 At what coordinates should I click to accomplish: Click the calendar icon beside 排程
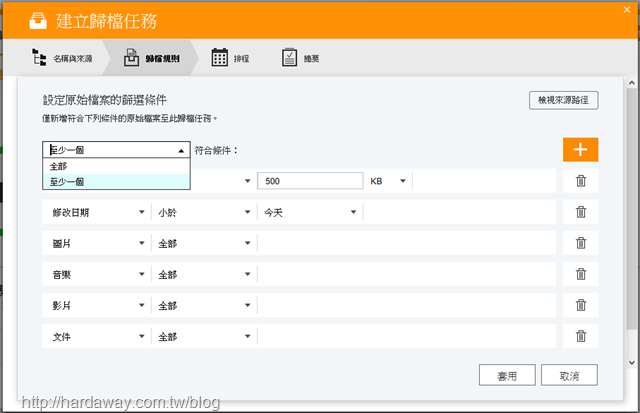pyautogui.click(x=220, y=57)
